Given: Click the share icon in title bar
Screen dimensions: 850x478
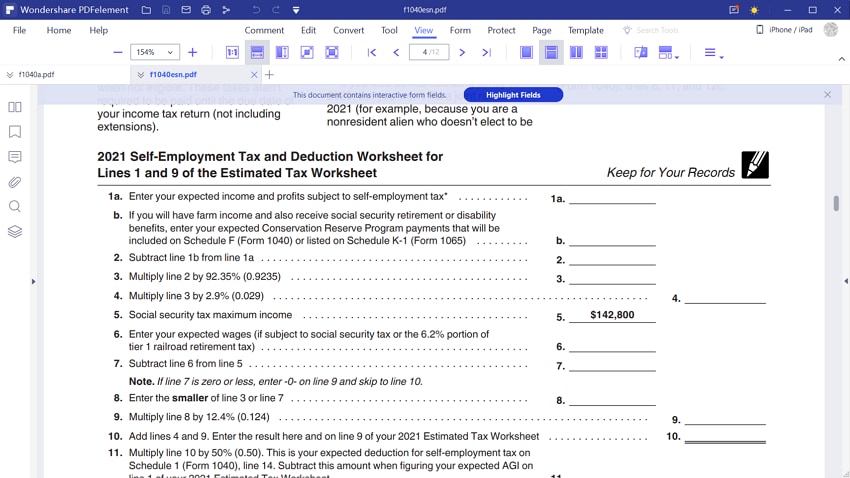Looking at the screenshot, I should 226,10.
